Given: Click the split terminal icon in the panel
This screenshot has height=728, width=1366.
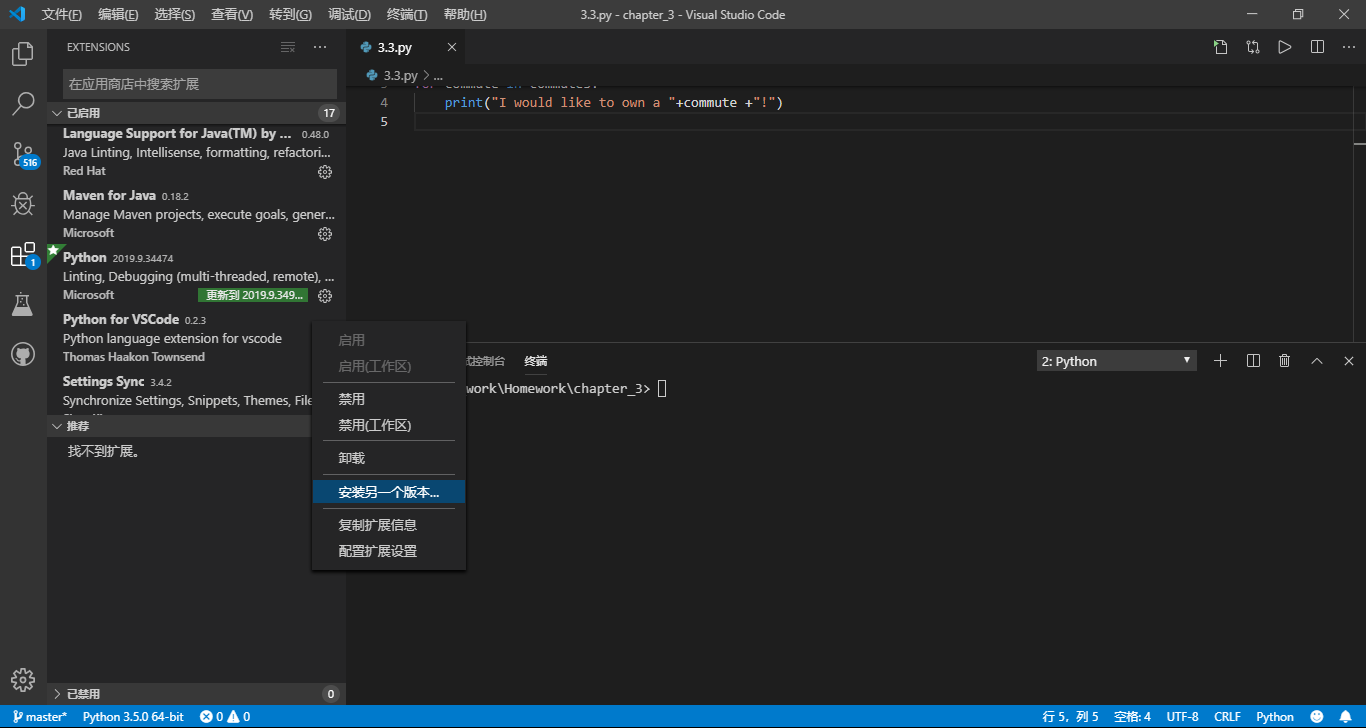Looking at the screenshot, I should click(1252, 360).
